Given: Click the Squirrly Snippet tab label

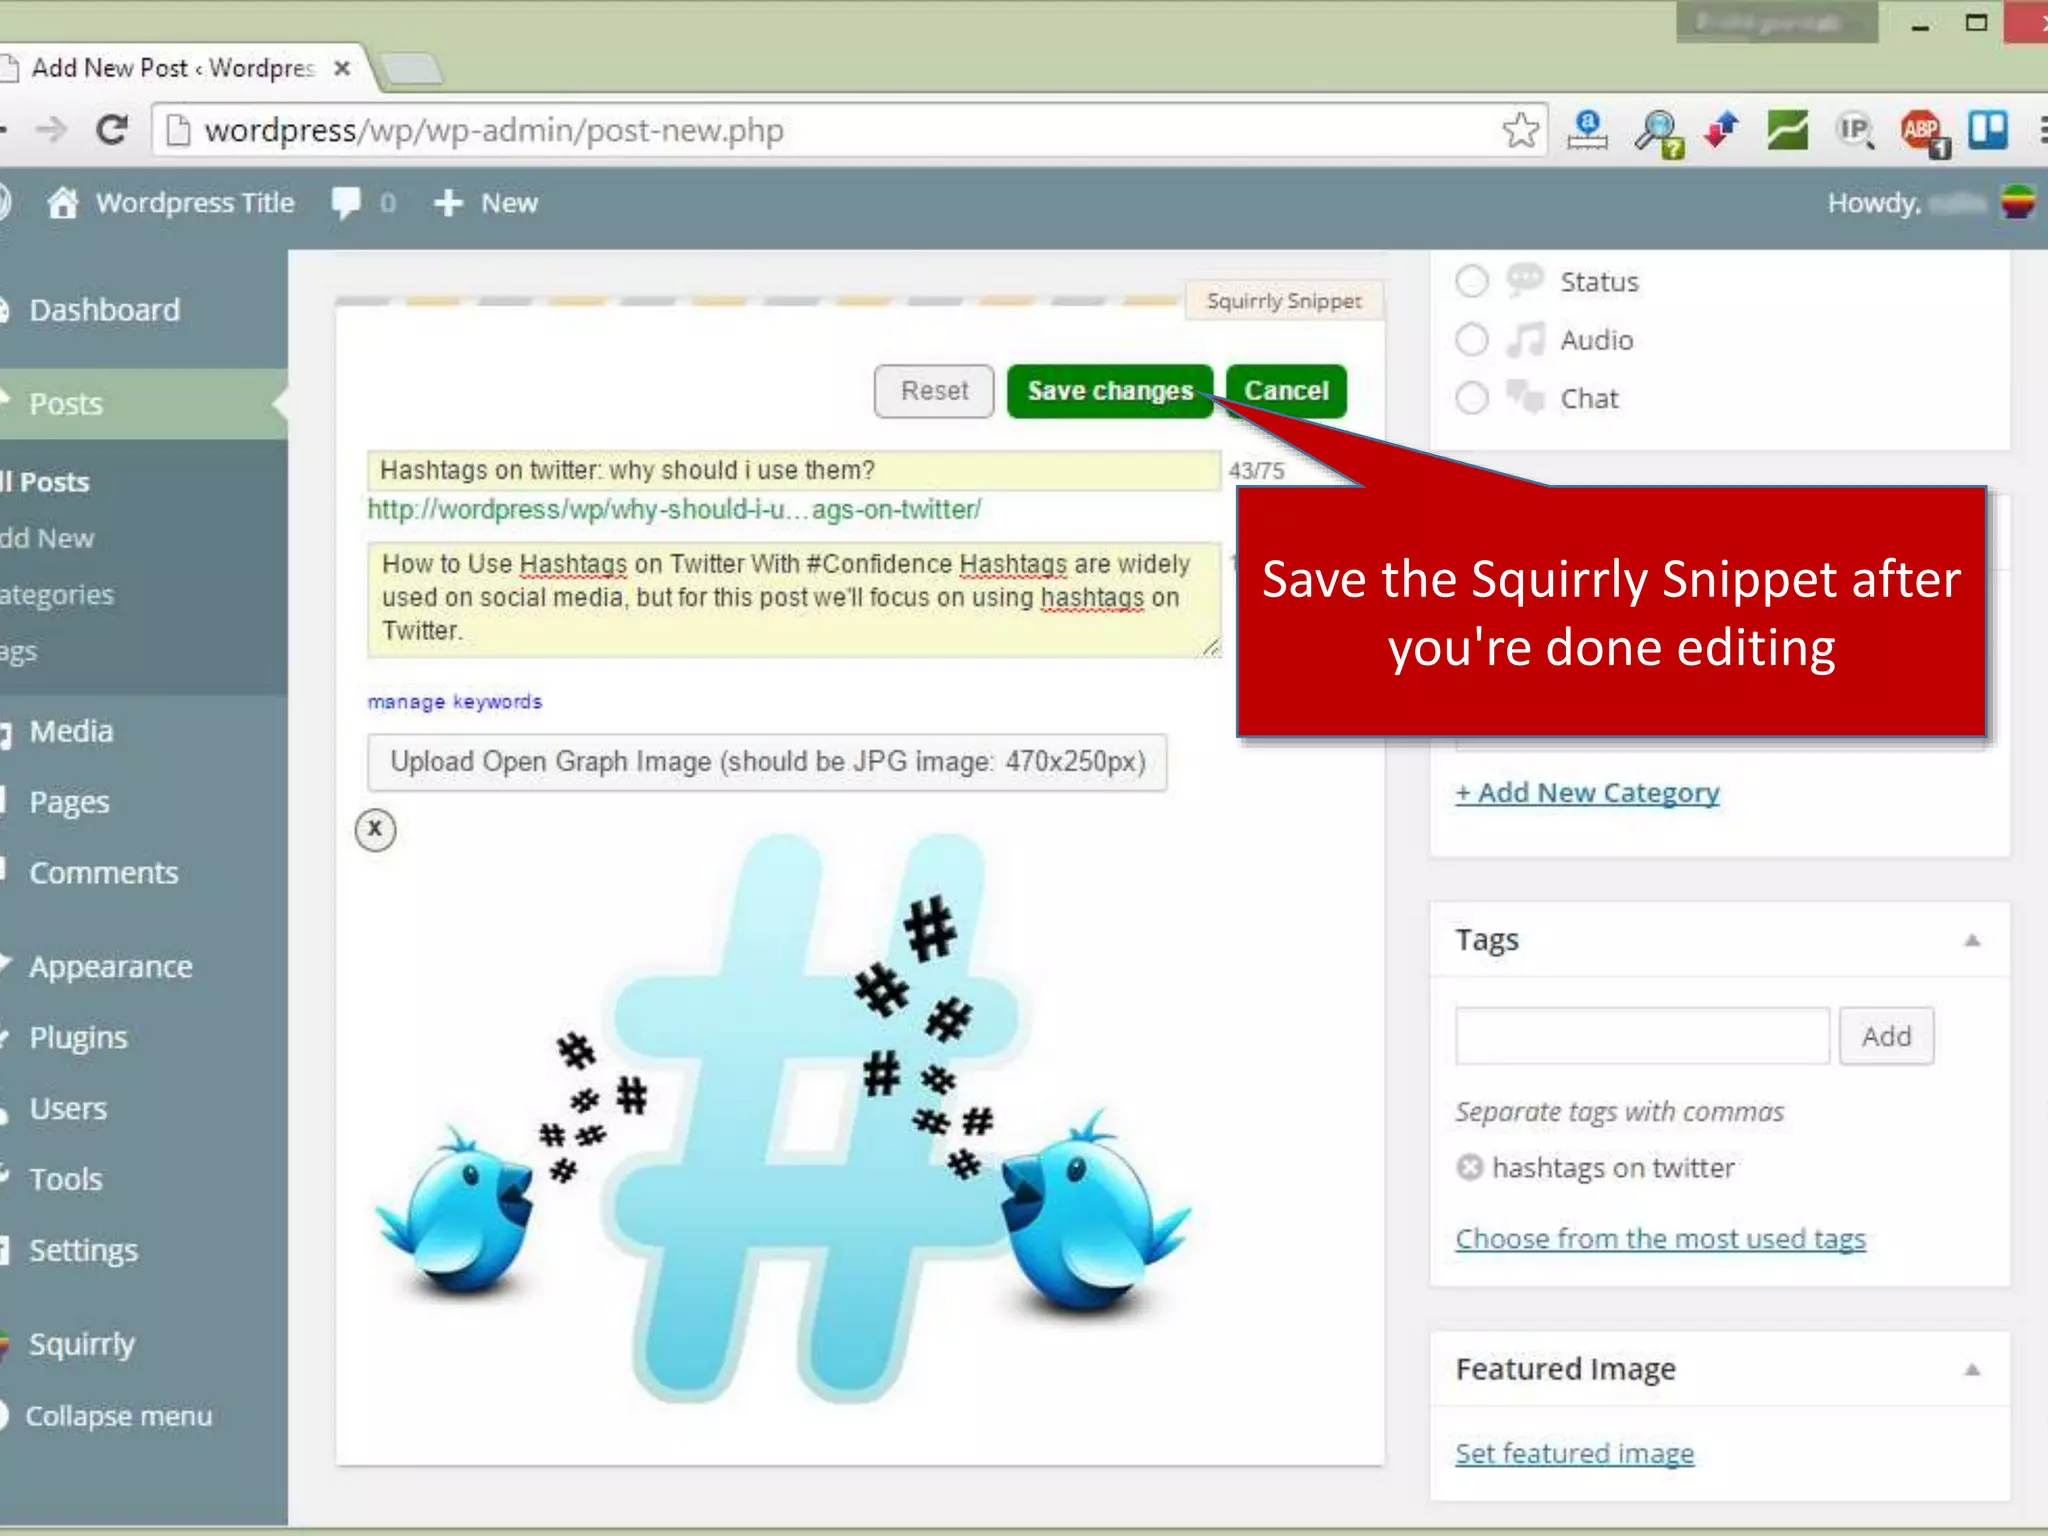Looking at the screenshot, I should [1284, 301].
